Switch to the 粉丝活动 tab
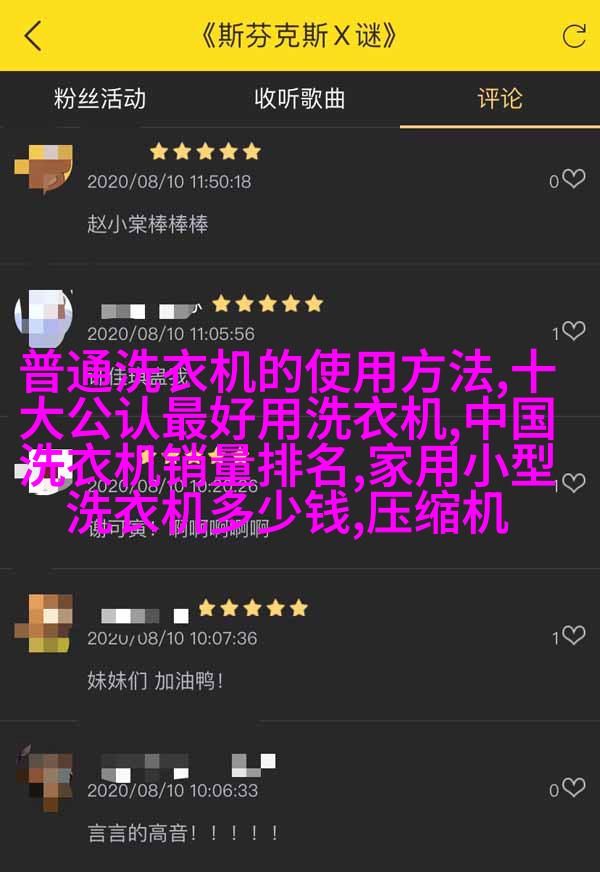Image resolution: width=600 pixels, height=872 pixels. [100, 99]
